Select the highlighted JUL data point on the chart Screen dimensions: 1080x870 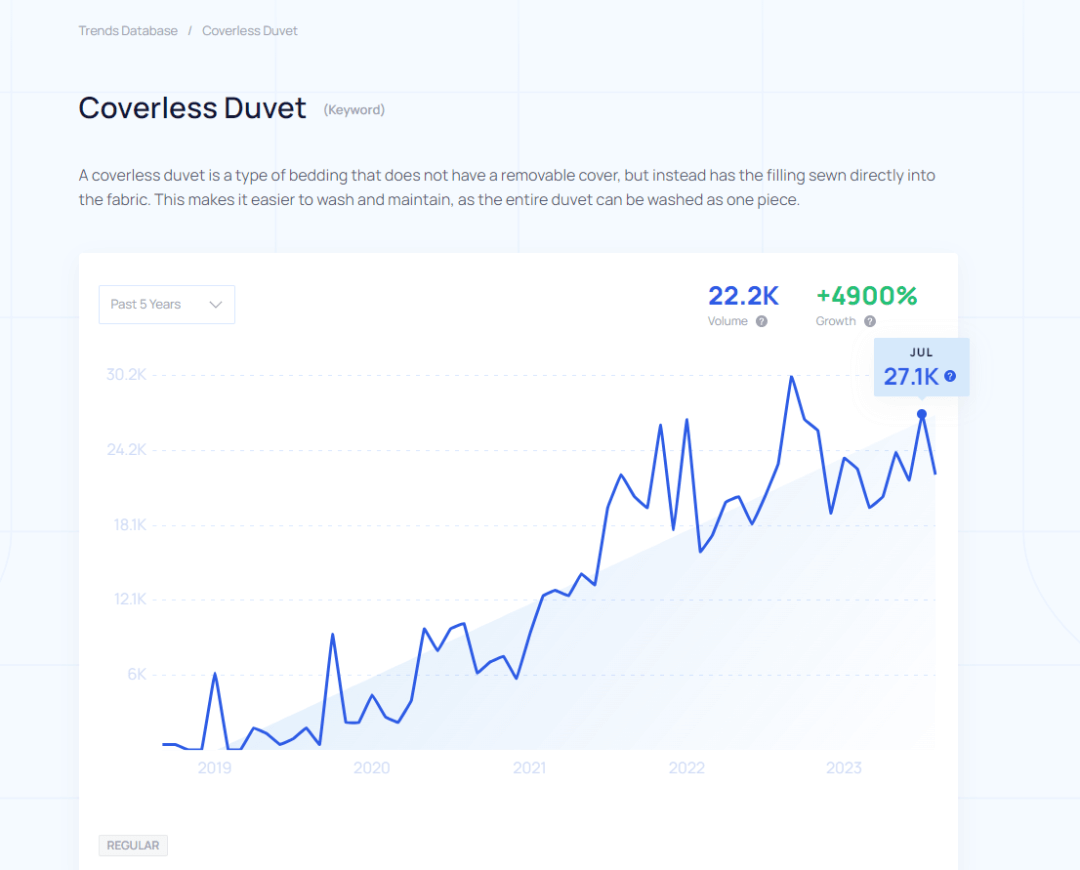point(922,414)
